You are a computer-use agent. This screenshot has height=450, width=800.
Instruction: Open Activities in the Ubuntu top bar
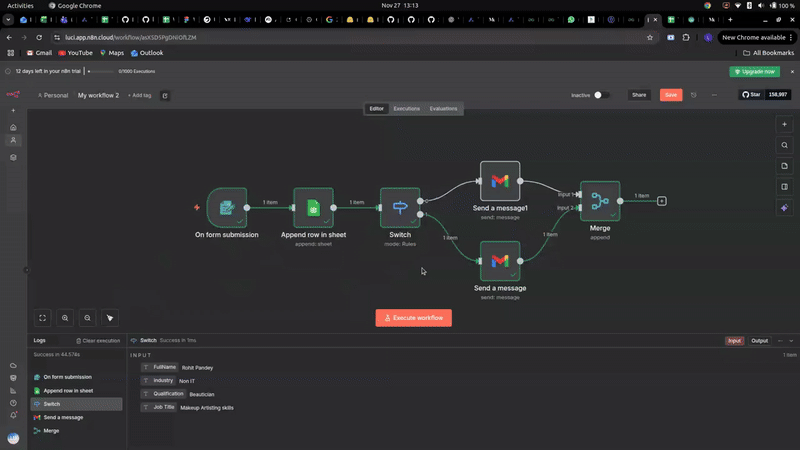20,6
